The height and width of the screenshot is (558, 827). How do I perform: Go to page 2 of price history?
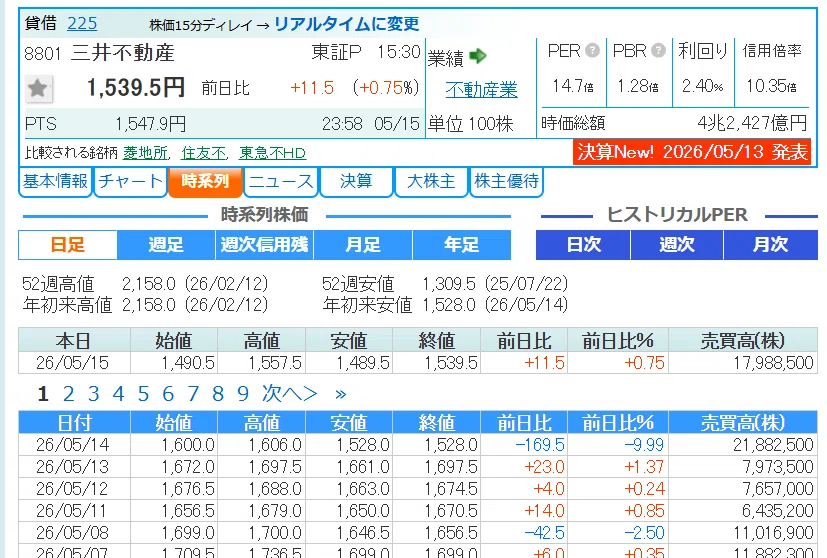pos(69,394)
